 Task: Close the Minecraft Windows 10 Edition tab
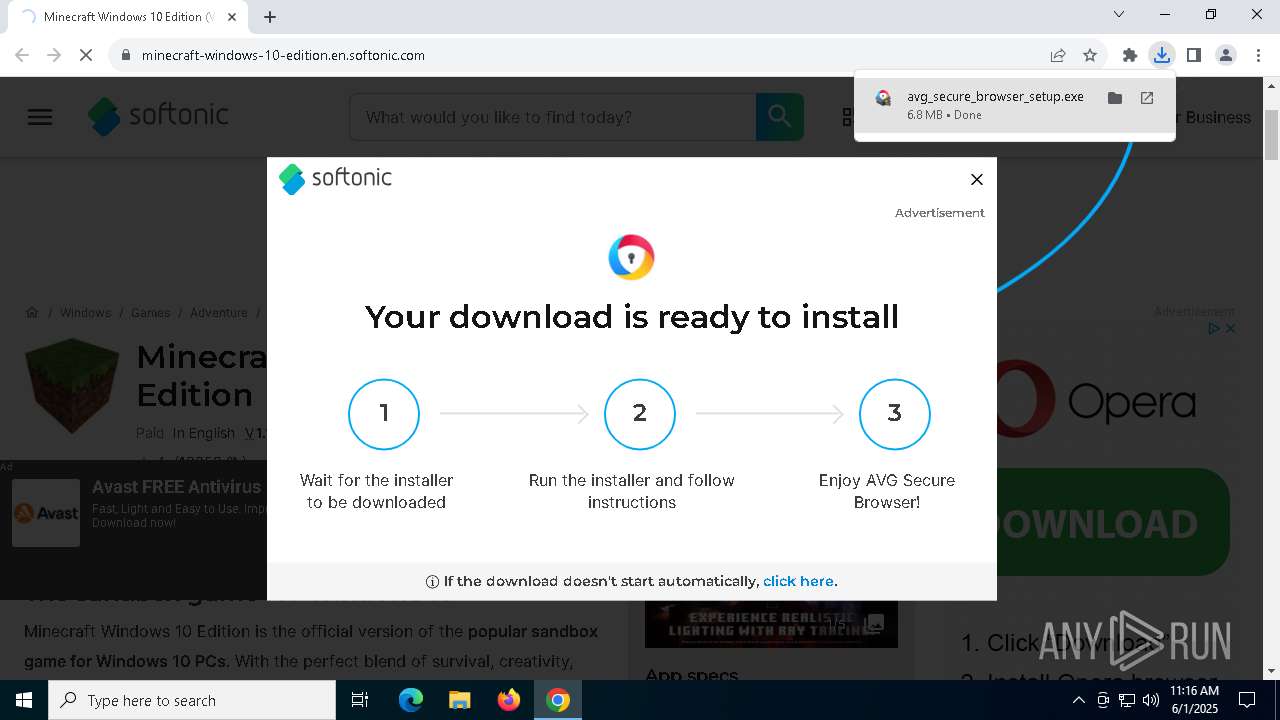(232, 17)
